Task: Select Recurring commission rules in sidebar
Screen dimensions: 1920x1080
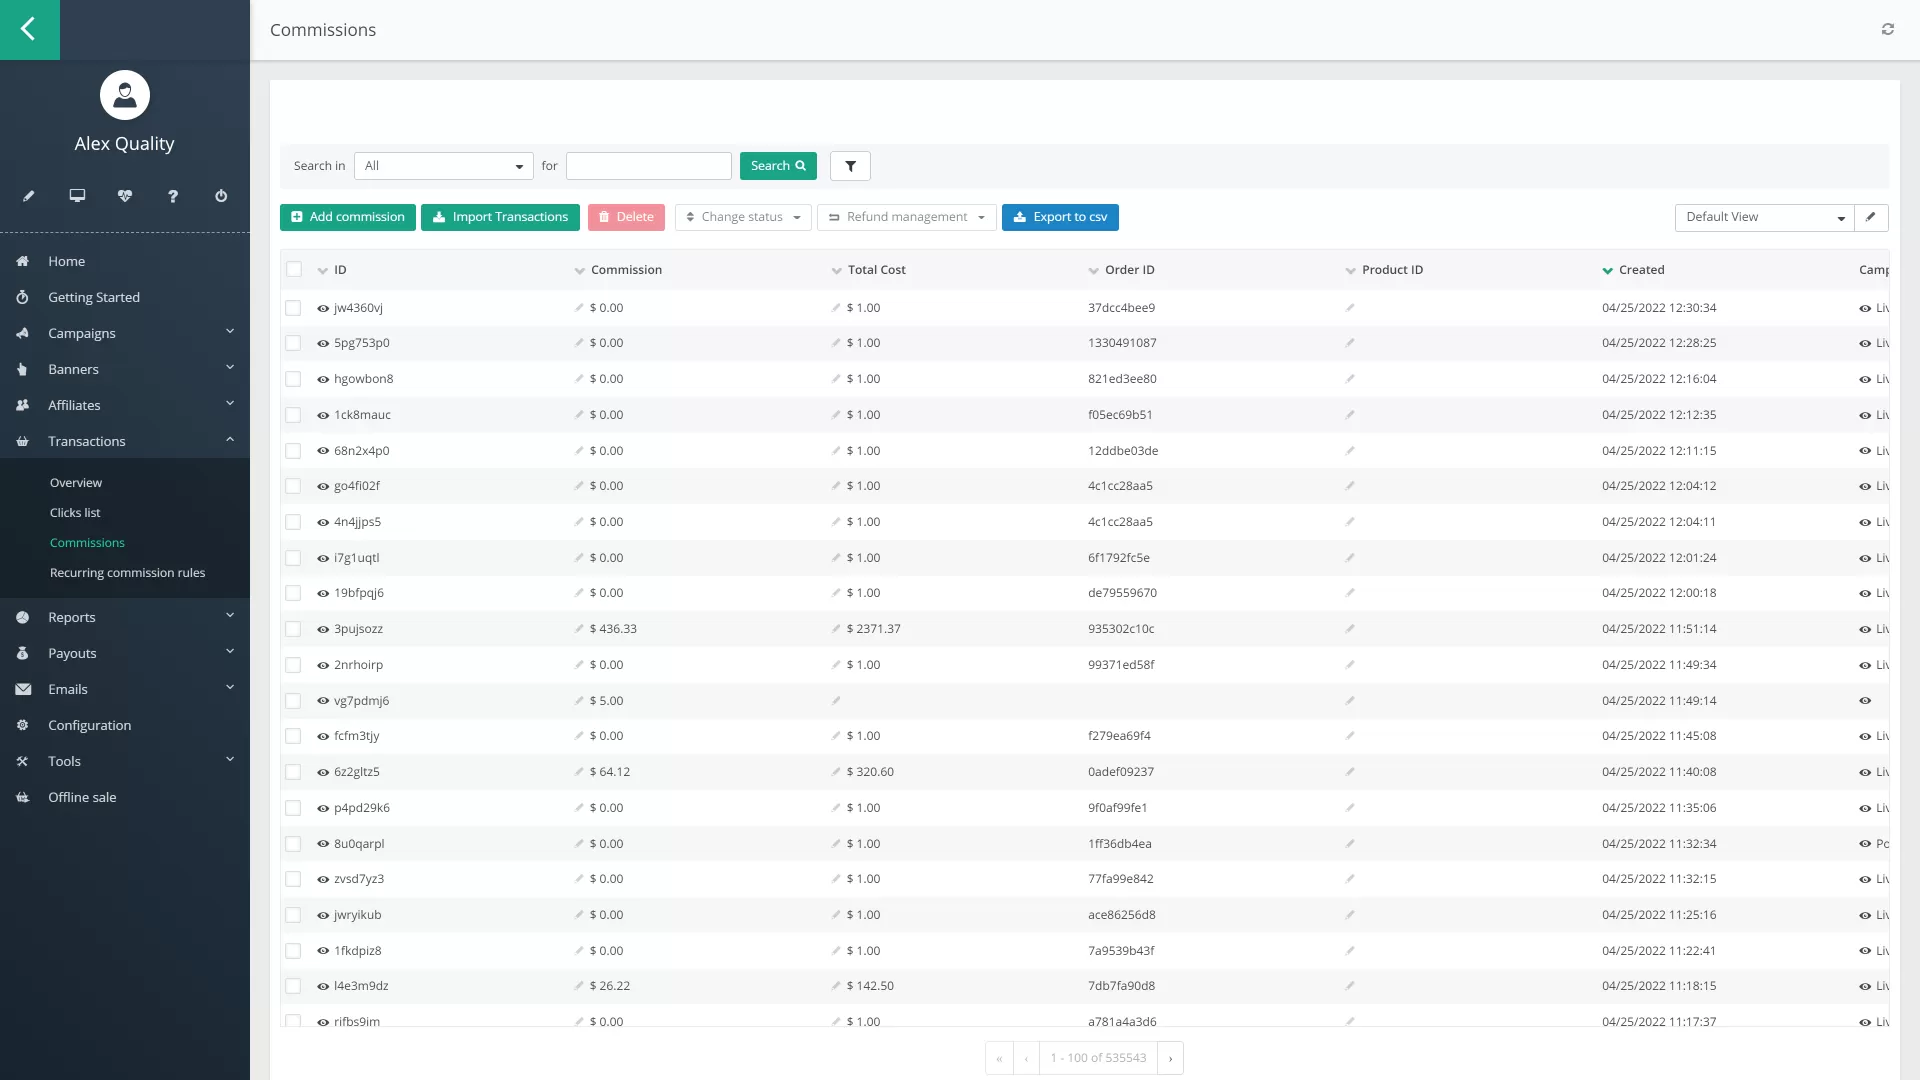Action: tap(127, 572)
